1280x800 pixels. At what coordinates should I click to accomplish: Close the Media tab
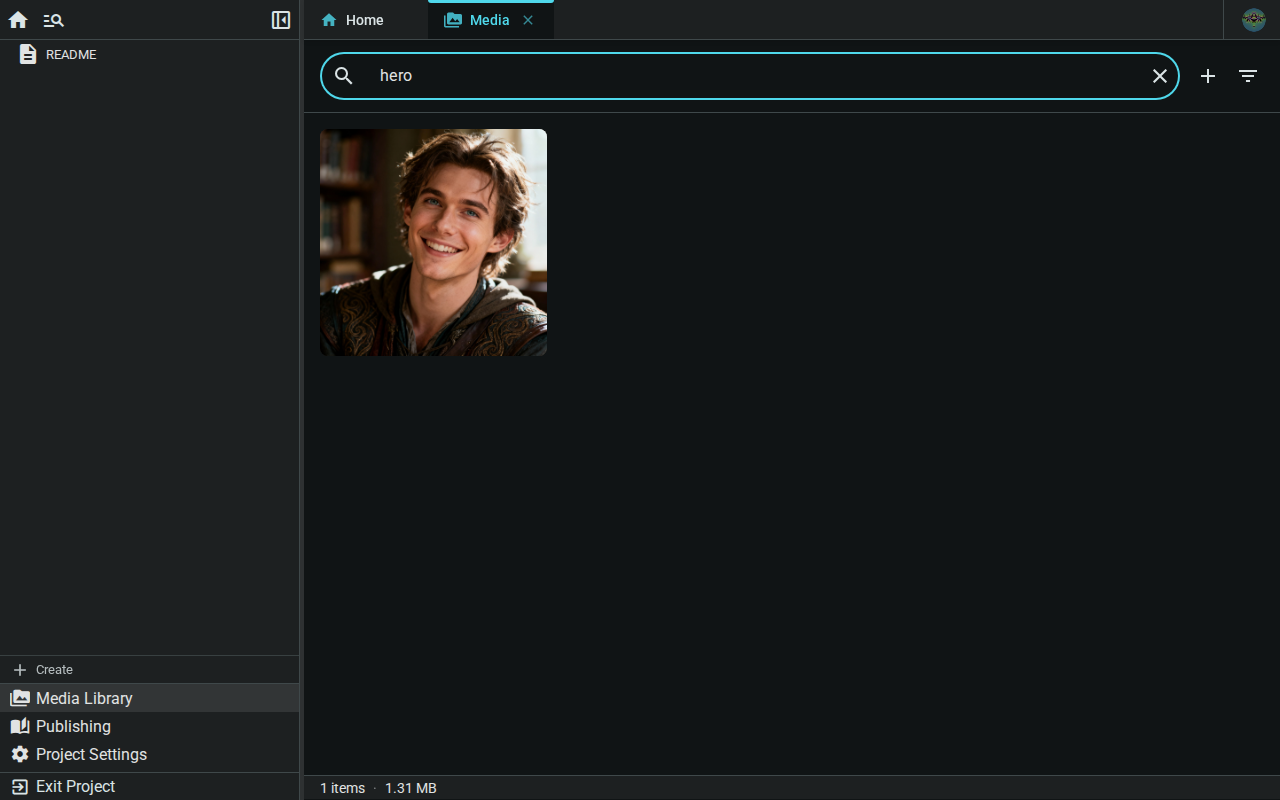click(528, 20)
